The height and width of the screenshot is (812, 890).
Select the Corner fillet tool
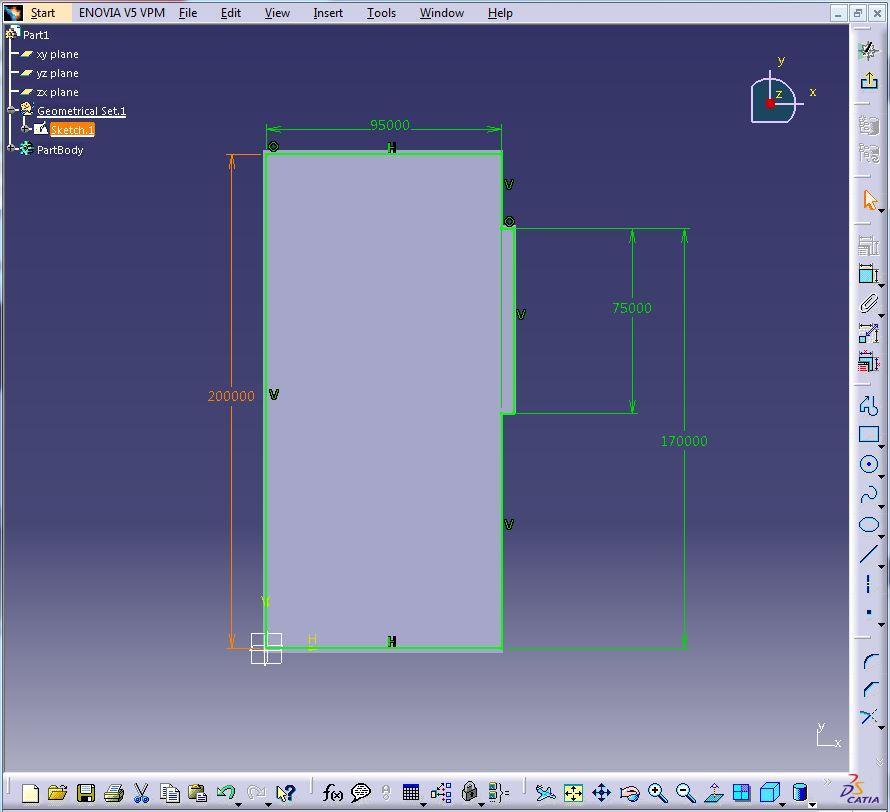point(869,662)
